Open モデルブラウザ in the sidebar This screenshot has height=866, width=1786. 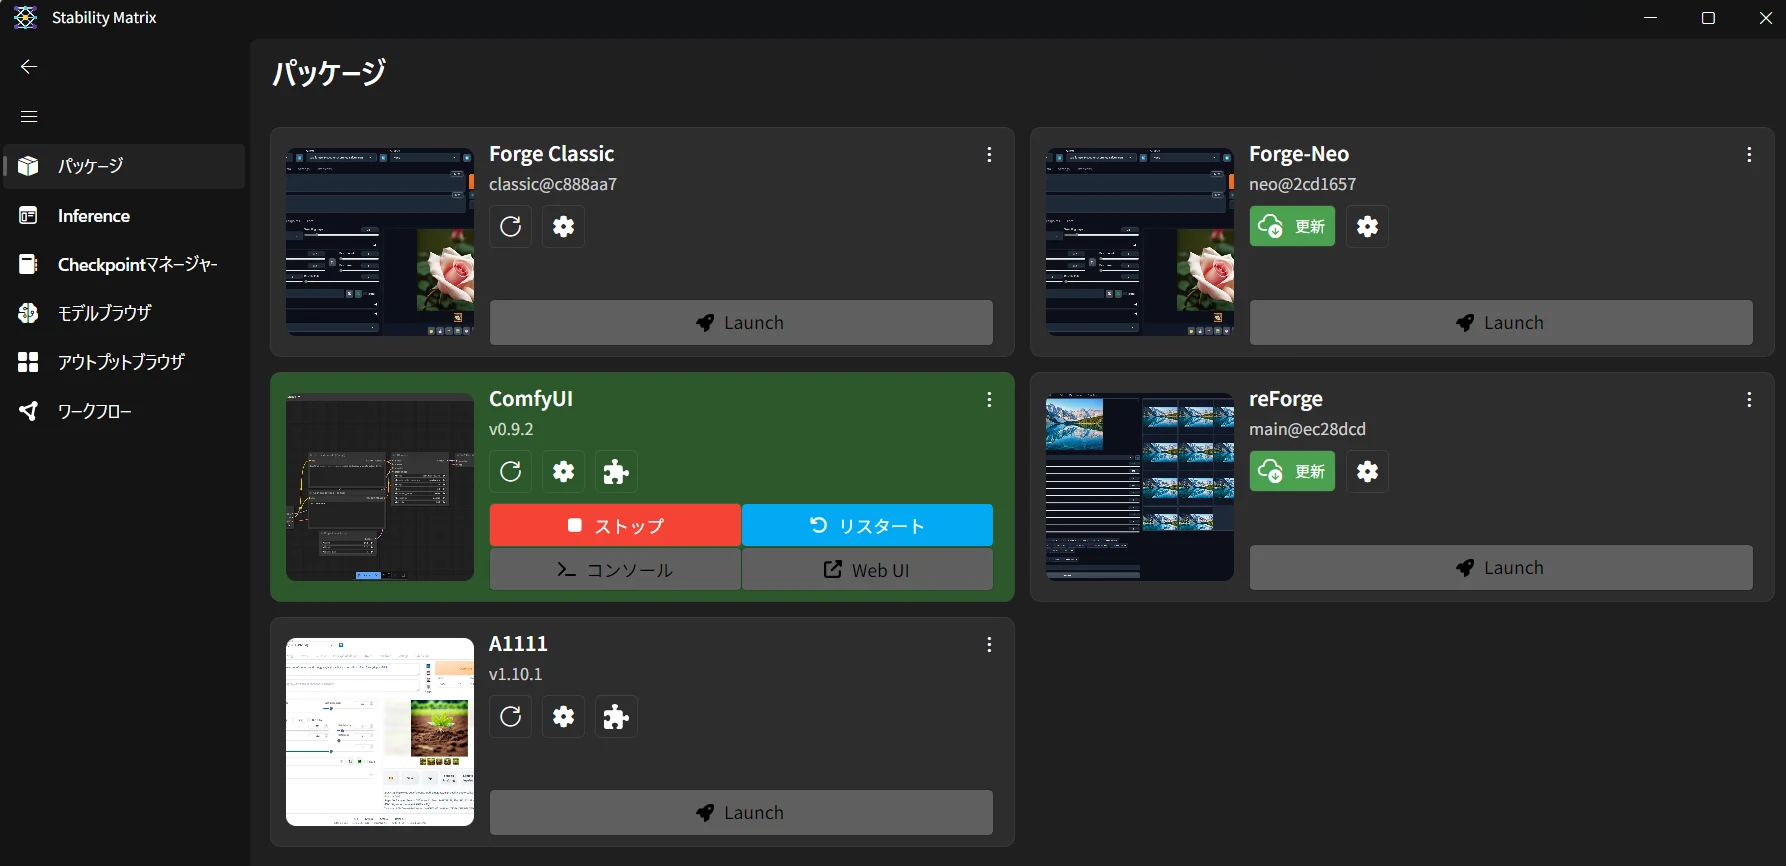(124, 314)
